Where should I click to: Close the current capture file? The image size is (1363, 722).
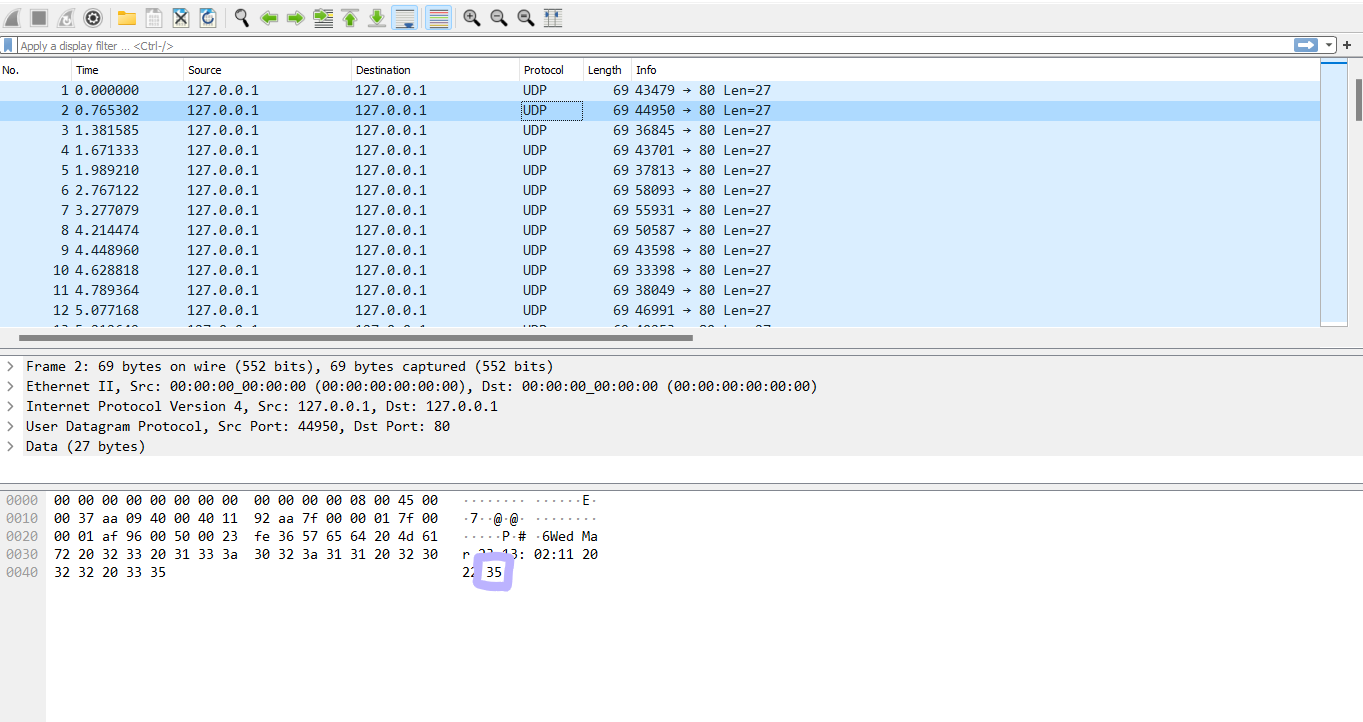click(x=180, y=17)
